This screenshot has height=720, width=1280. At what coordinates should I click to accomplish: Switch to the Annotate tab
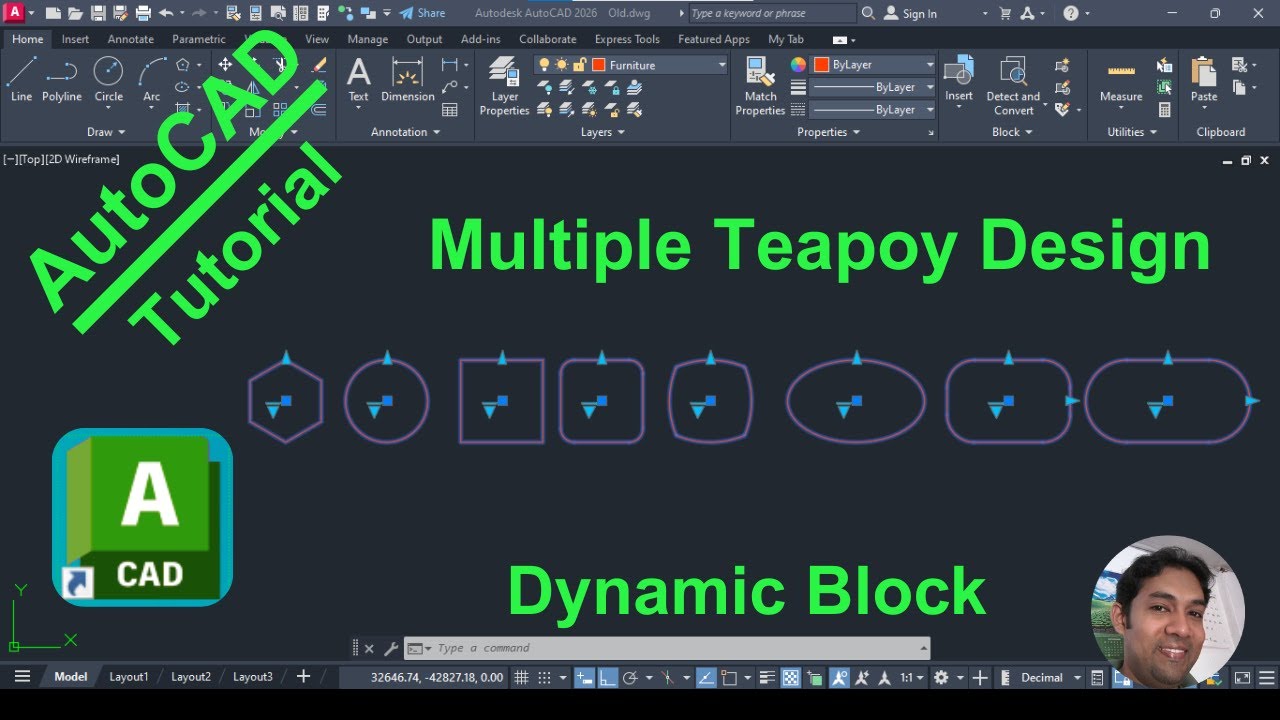coord(131,39)
